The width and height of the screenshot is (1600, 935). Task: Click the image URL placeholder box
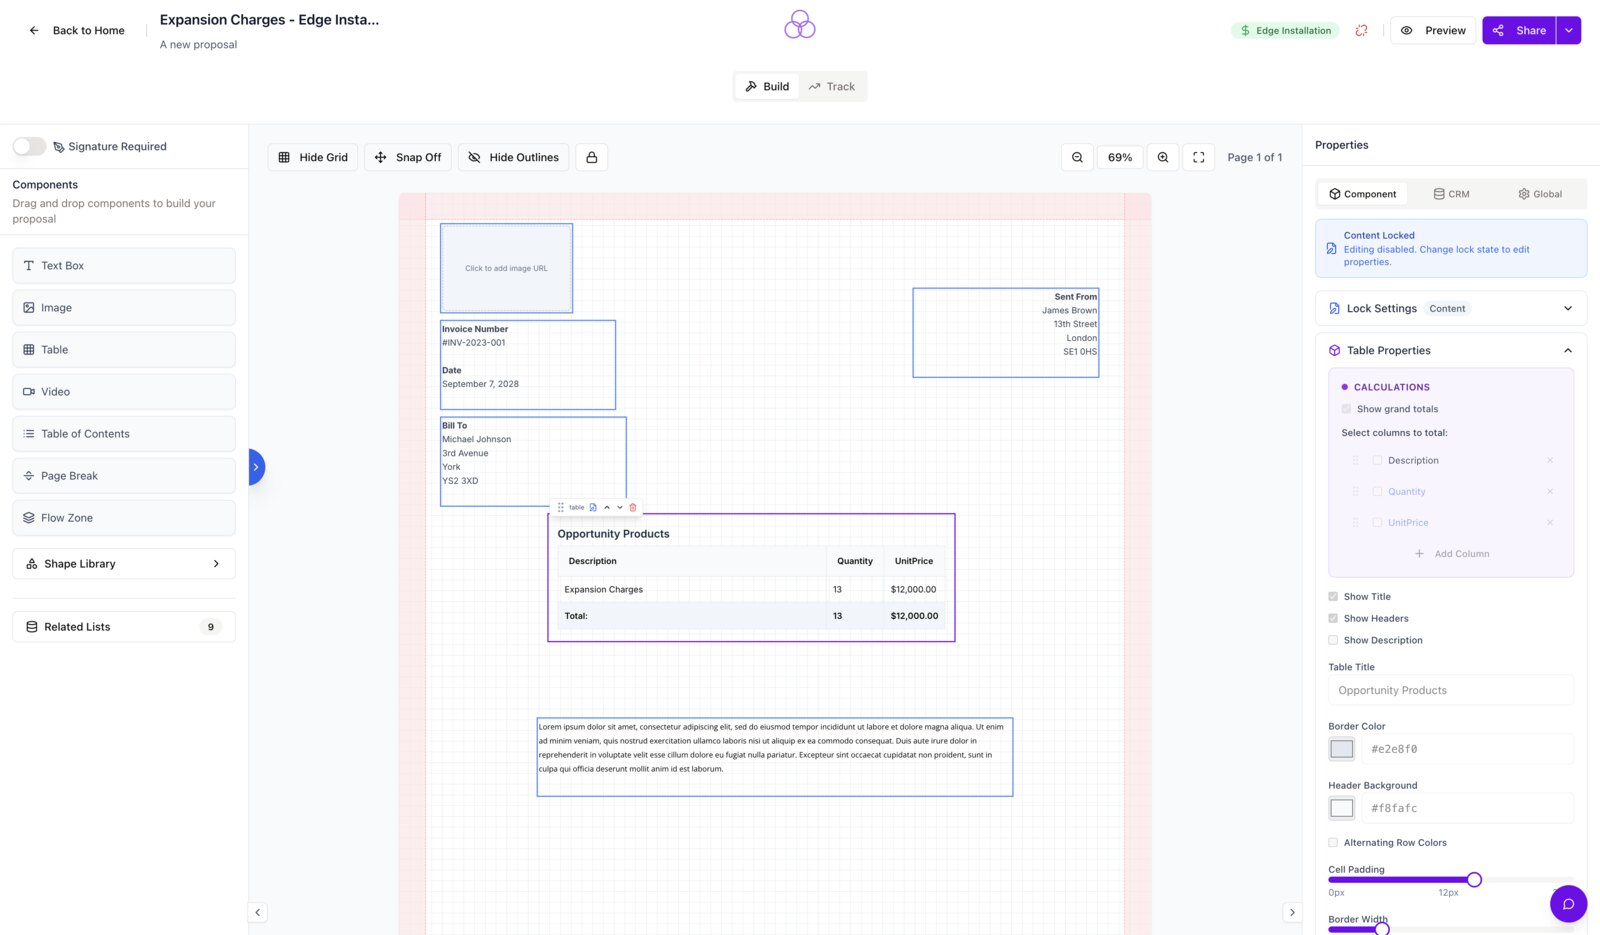point(506,268)
